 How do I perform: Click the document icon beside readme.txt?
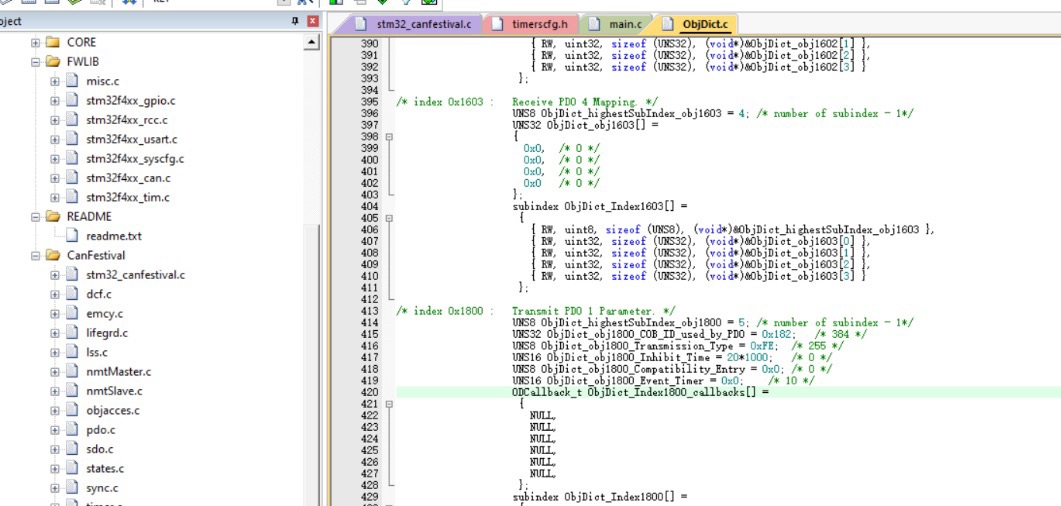coord(72,236)
